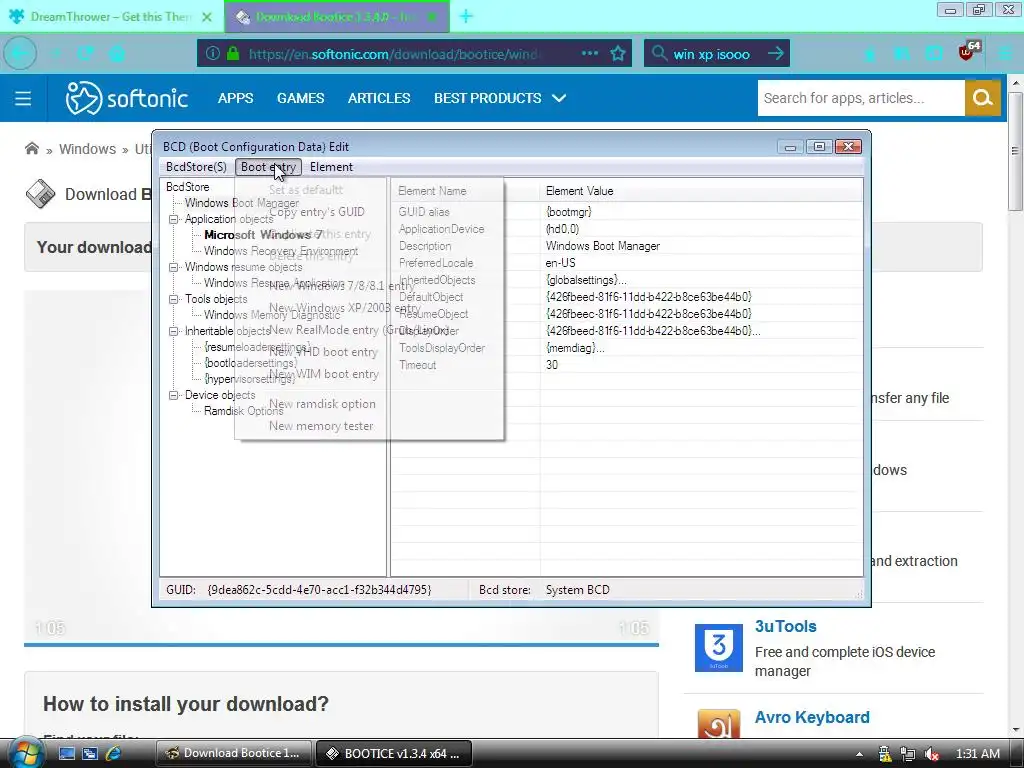Click the browser URL address field
Screen dimensions: 1024x768
392,54
